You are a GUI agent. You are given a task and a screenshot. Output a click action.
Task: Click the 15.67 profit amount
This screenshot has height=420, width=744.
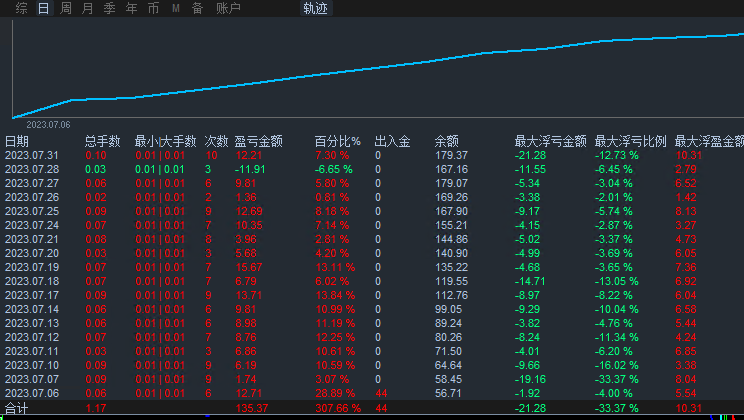[249, 267]
